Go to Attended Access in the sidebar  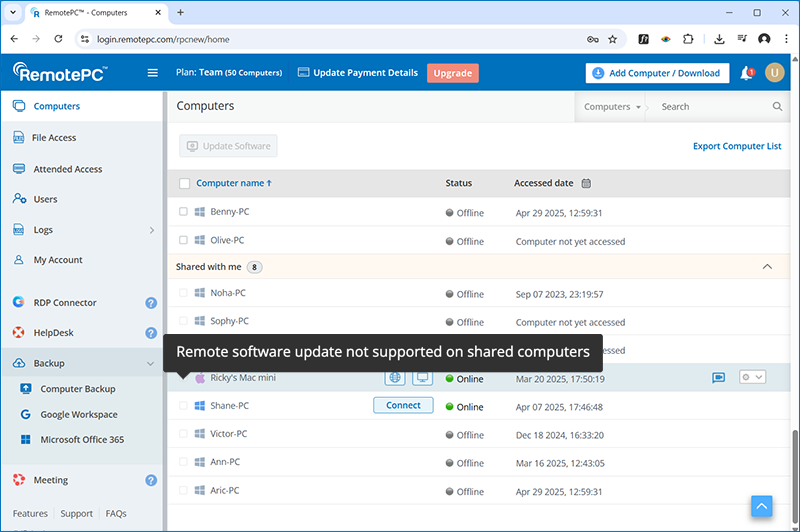tap(67, 169)
